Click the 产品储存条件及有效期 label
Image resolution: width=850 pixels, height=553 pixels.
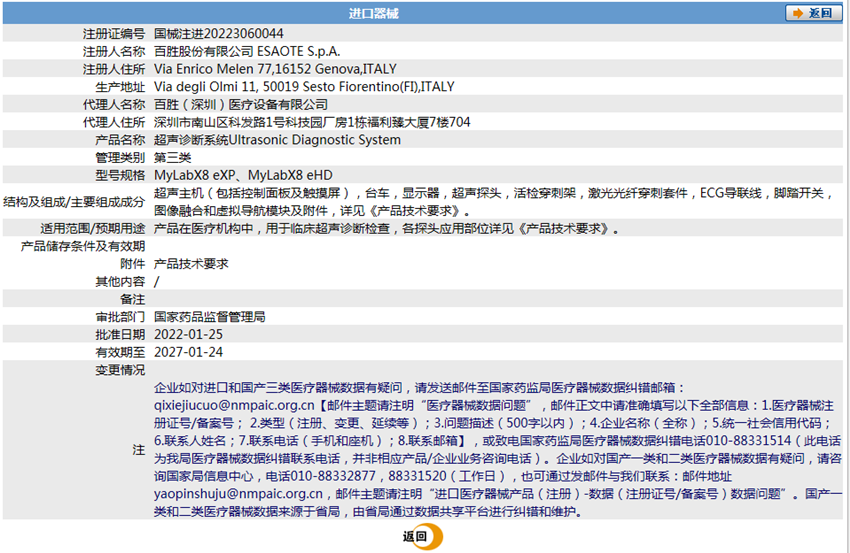coord(83,246)
